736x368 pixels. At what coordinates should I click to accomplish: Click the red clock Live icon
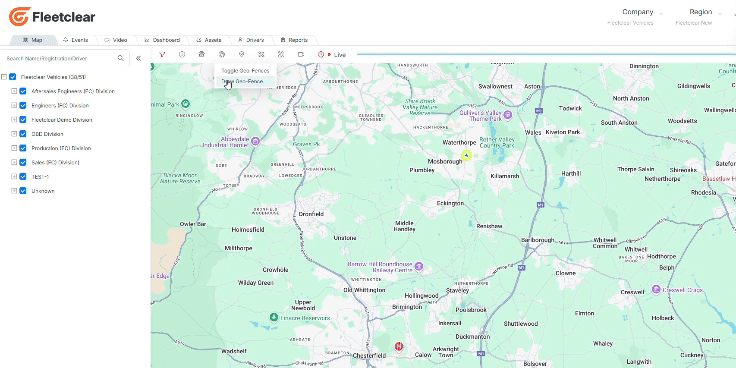click(x=321, y=54)
